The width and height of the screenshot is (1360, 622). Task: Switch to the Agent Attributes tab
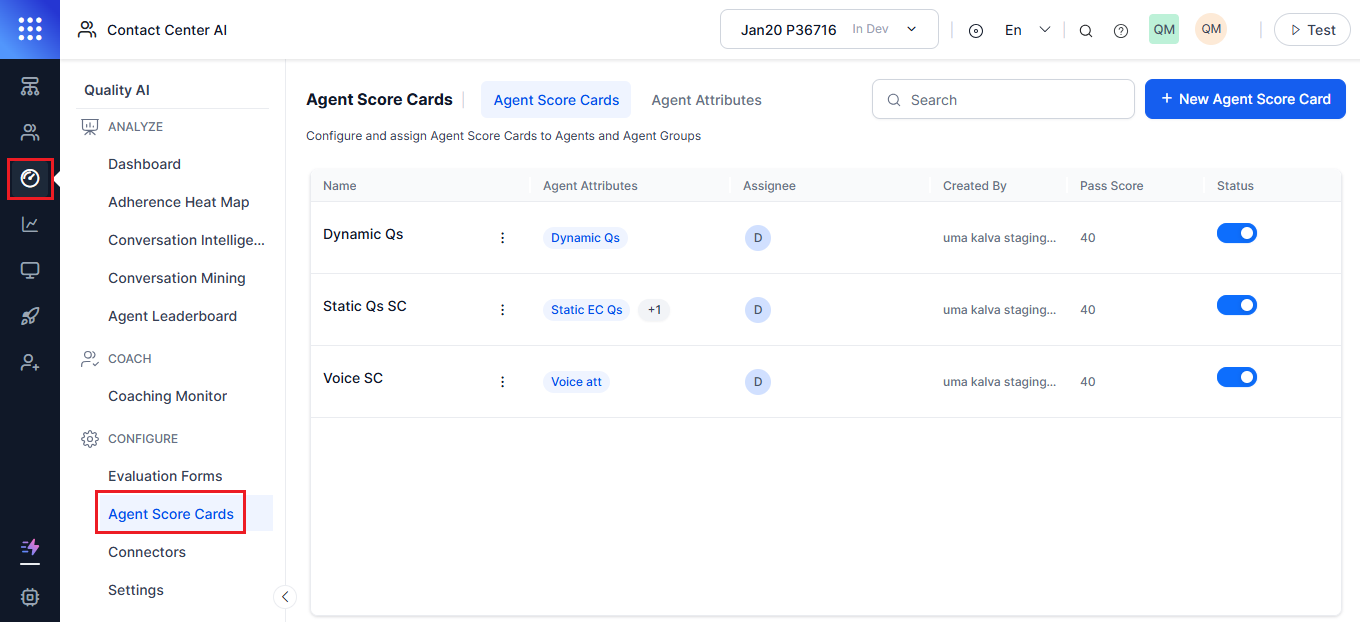pyautogui.click(x=706, y=100)
